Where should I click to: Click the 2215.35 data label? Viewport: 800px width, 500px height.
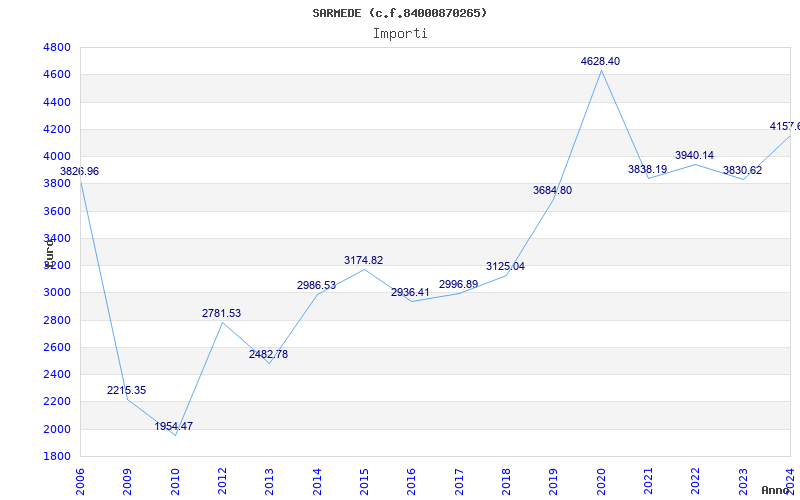pyautogui.click(x=127, y=390)
